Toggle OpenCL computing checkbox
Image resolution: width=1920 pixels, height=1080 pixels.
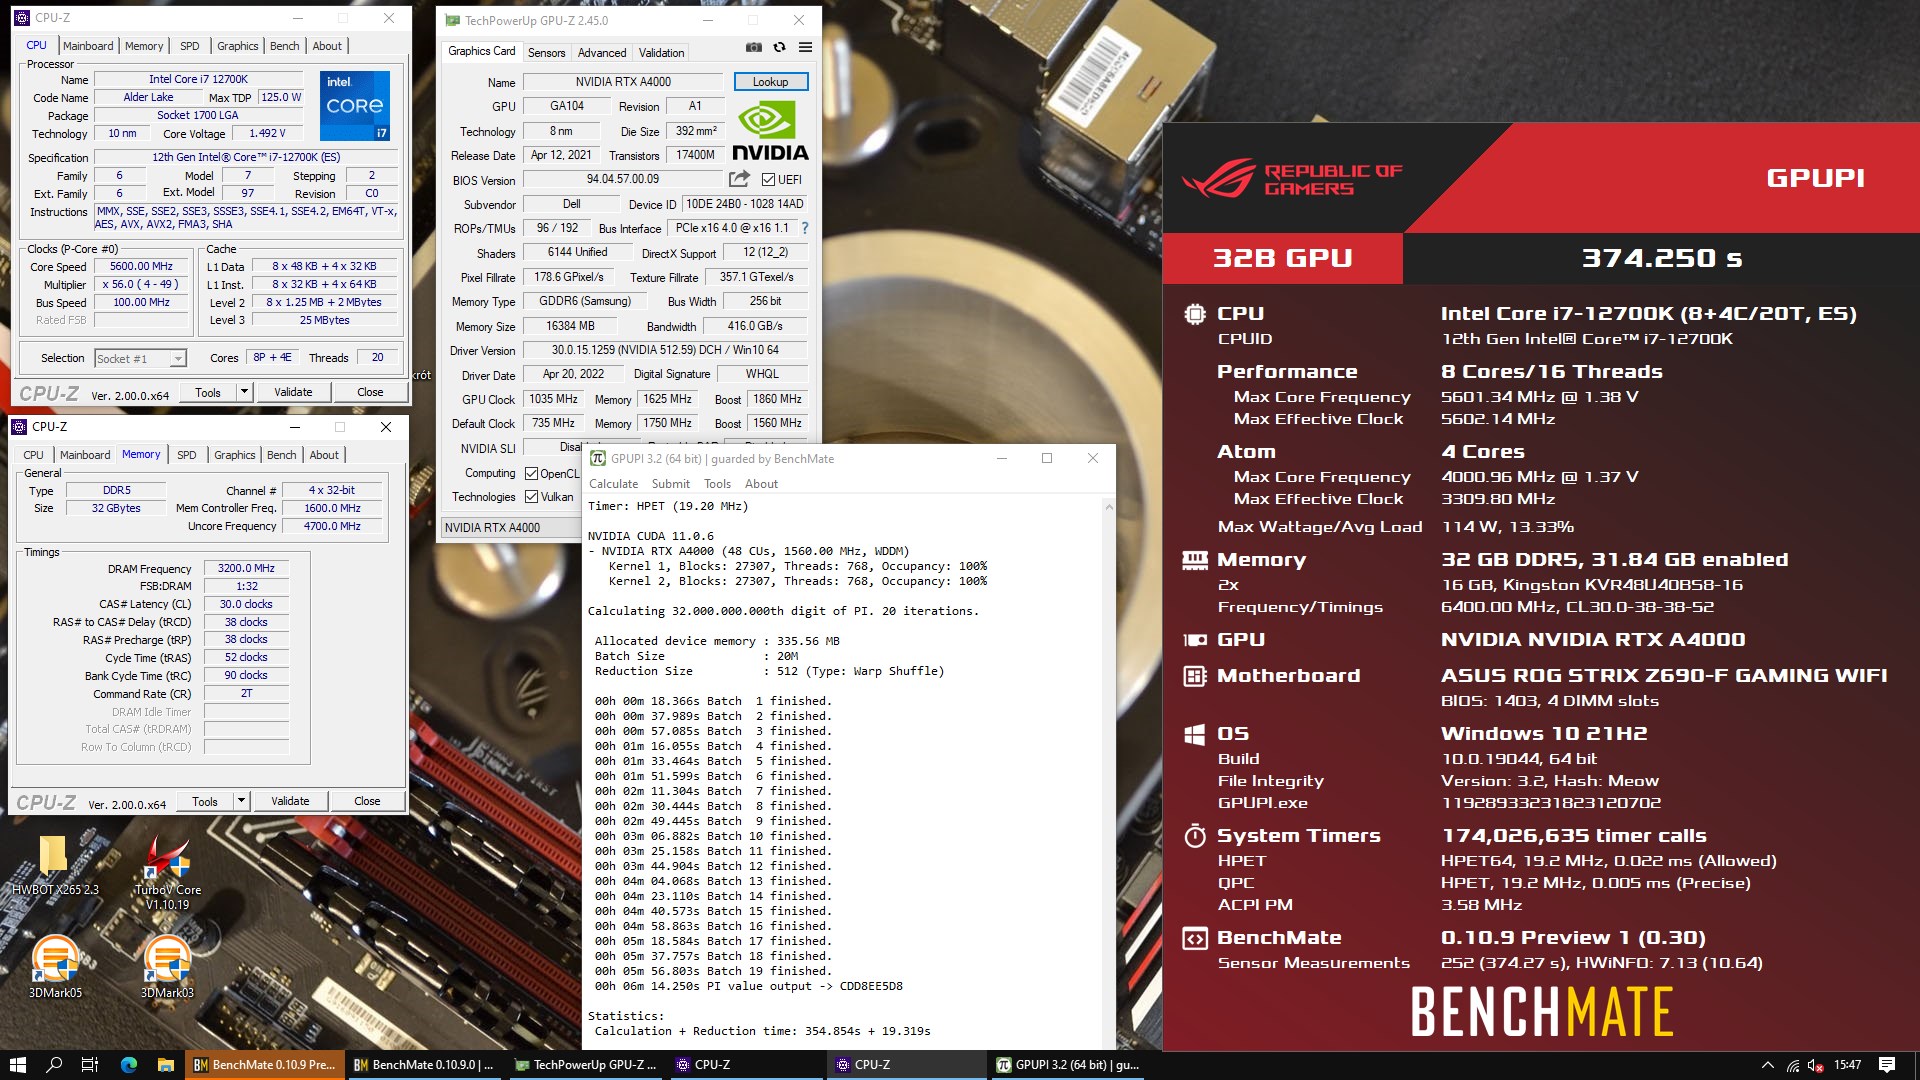click(x=532, y=473)
